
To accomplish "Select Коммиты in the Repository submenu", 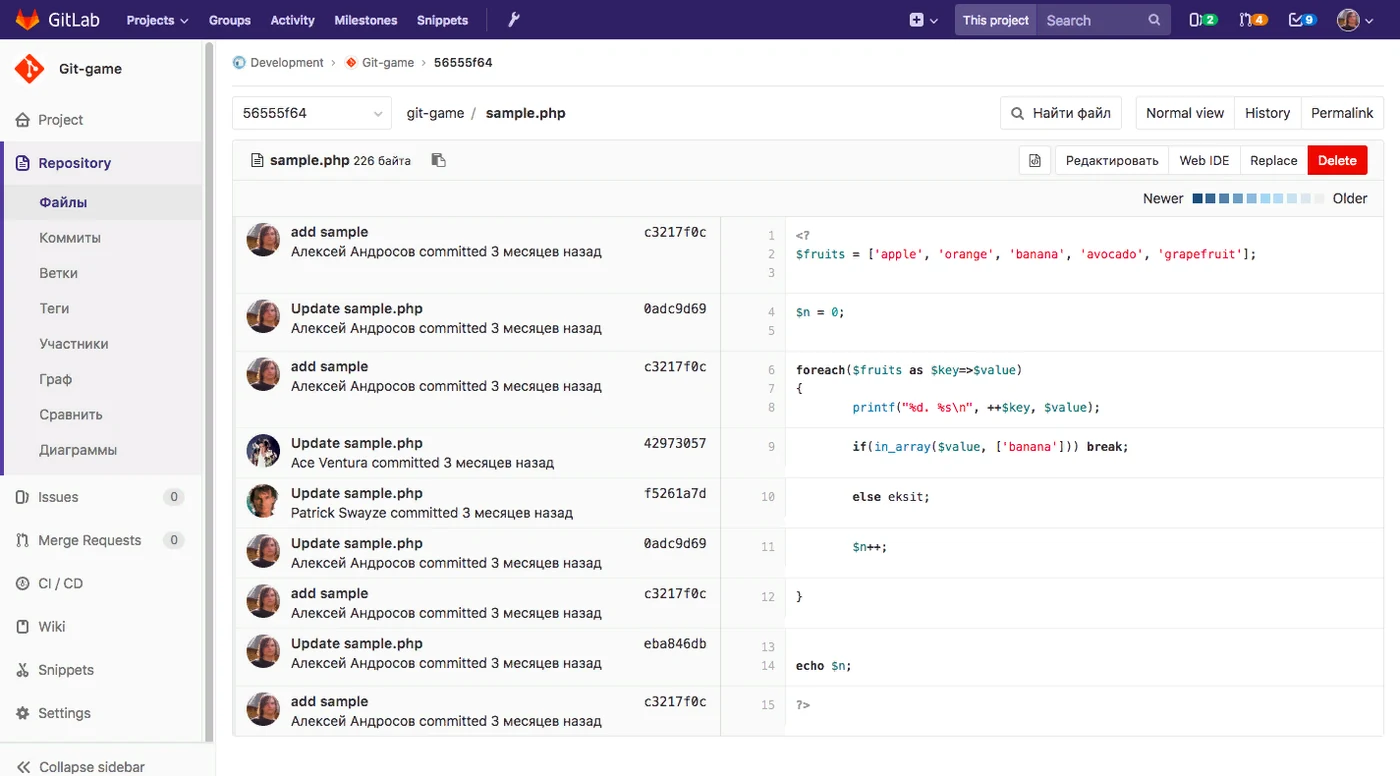I will [x=70, y=238].
